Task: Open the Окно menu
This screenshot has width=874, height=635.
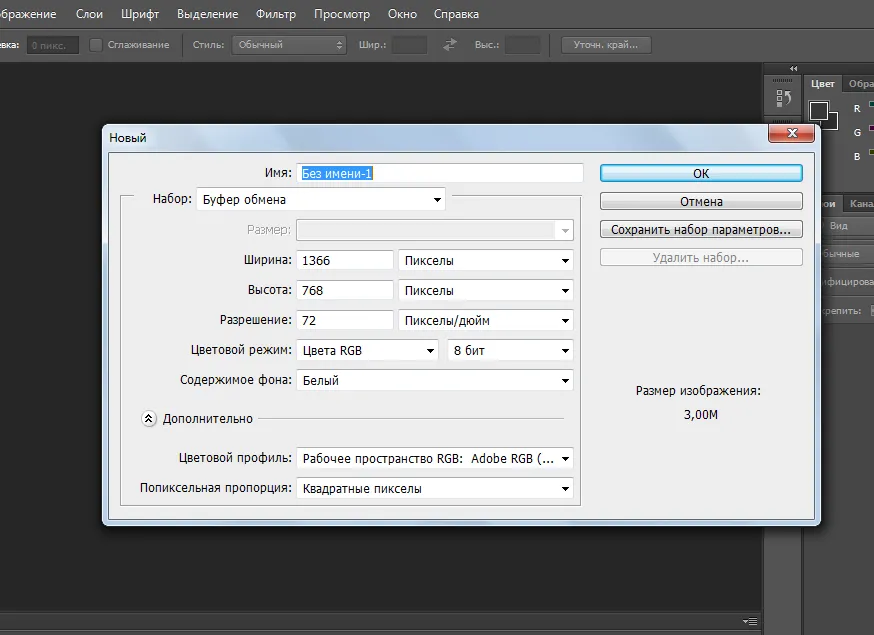Action: (x=402, y=14)
